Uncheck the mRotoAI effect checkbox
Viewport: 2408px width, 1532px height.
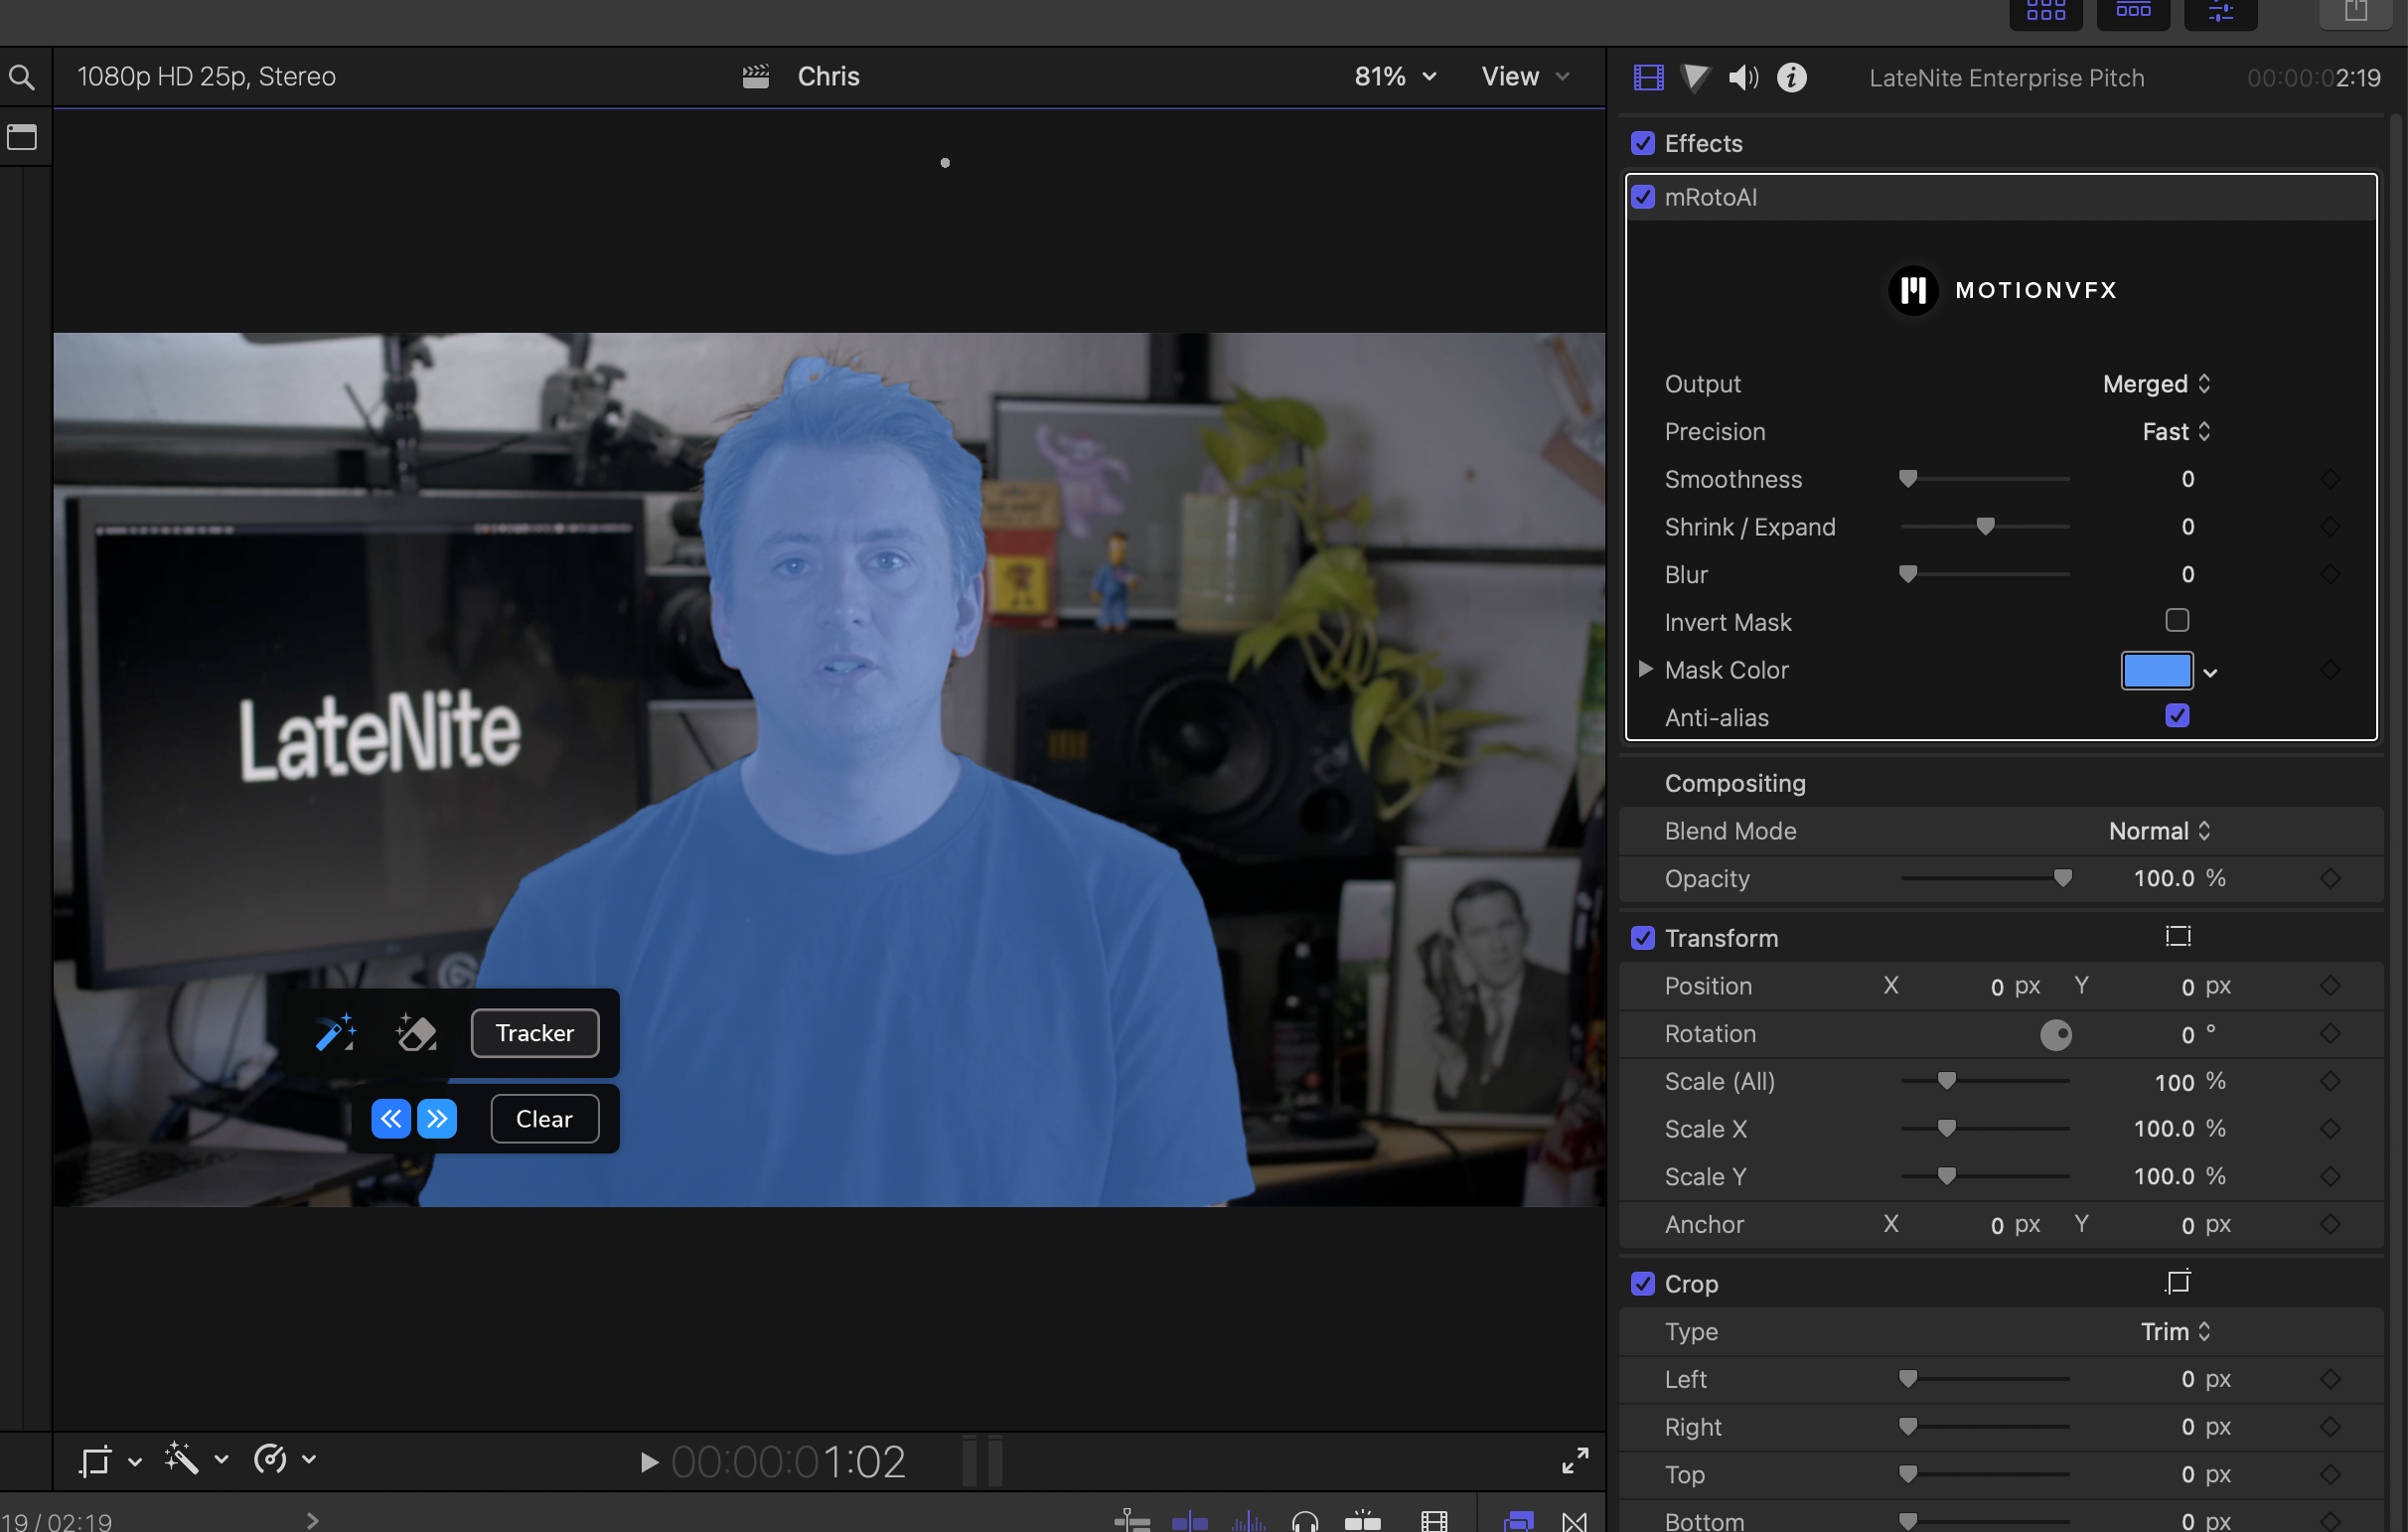(x=1643, y=197)
